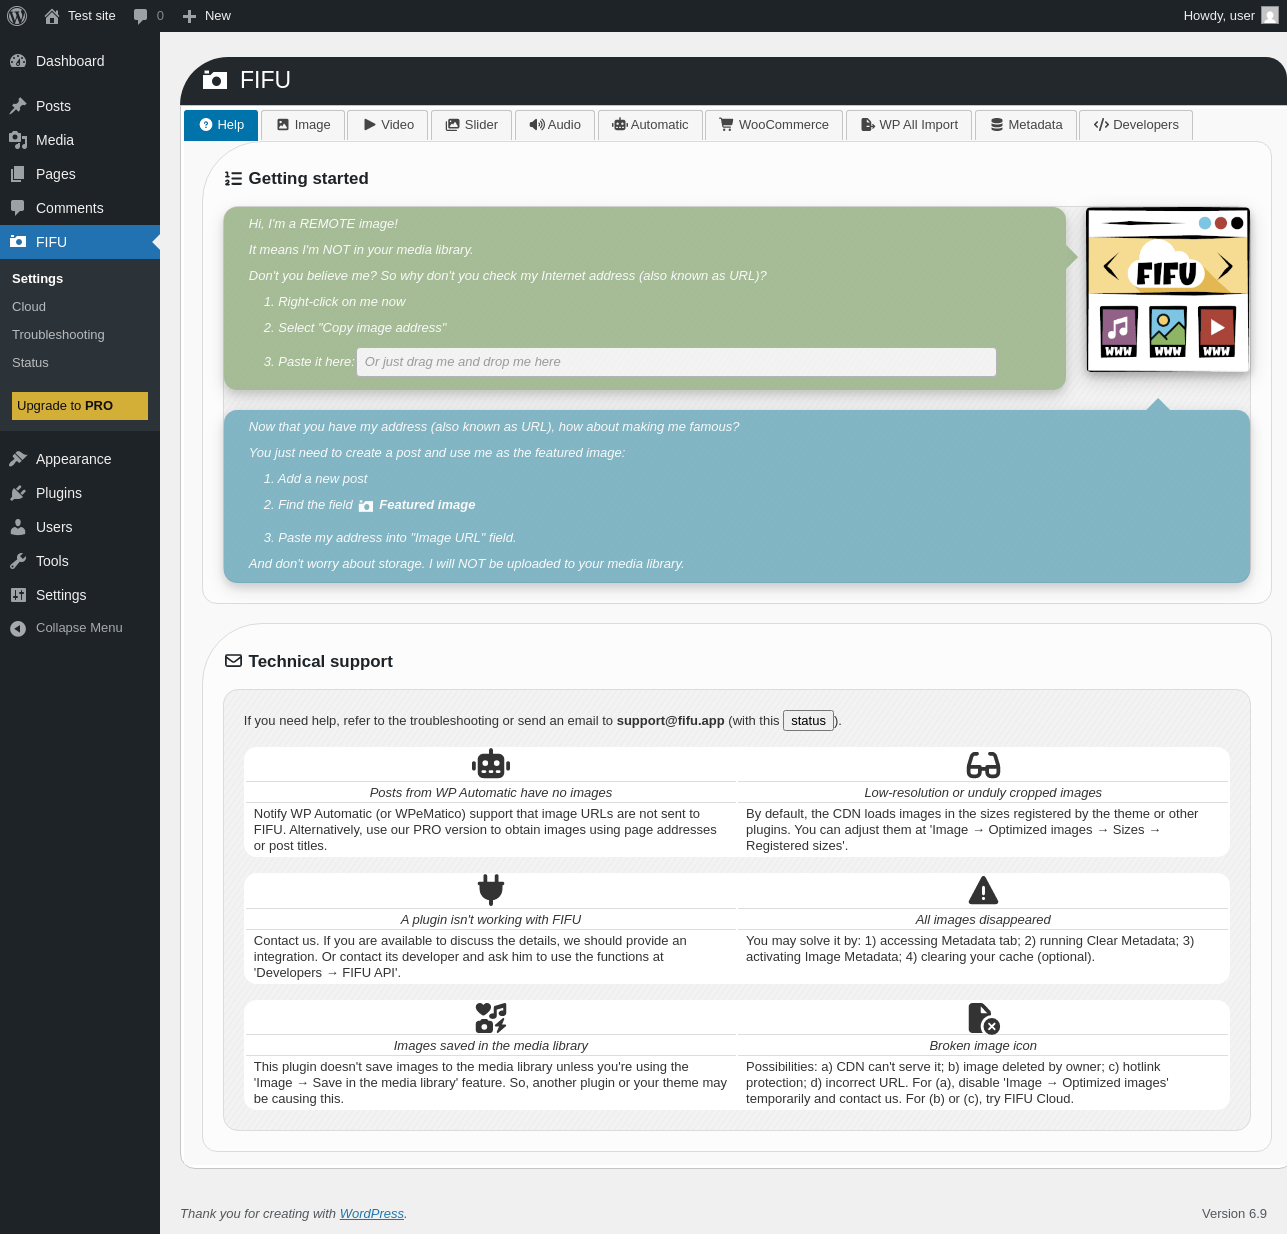Viewport: 1287px width, 1234px height.
Task: Click the red video play WWW icon
Action: 1217,331
